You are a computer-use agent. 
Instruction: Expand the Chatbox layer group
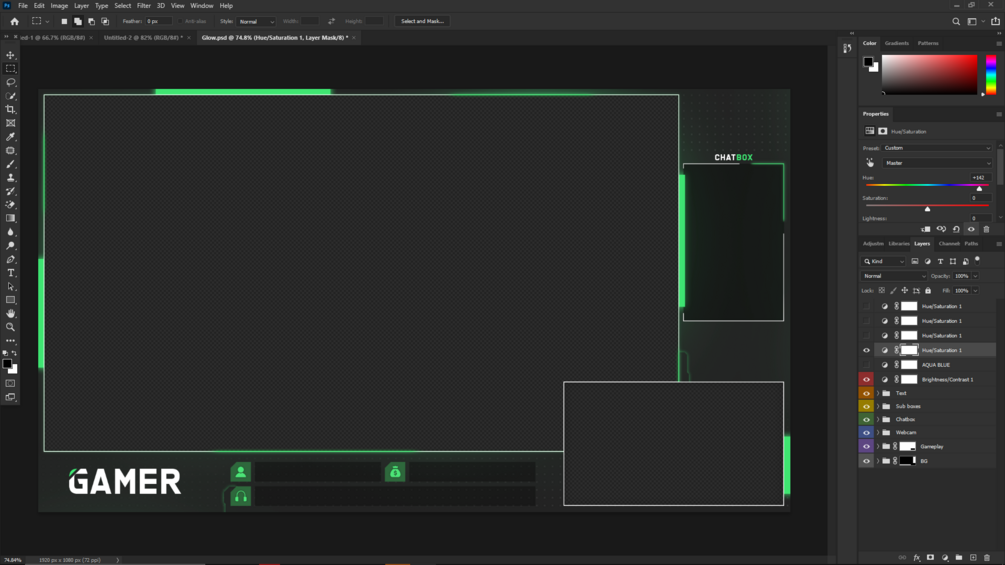878,420
